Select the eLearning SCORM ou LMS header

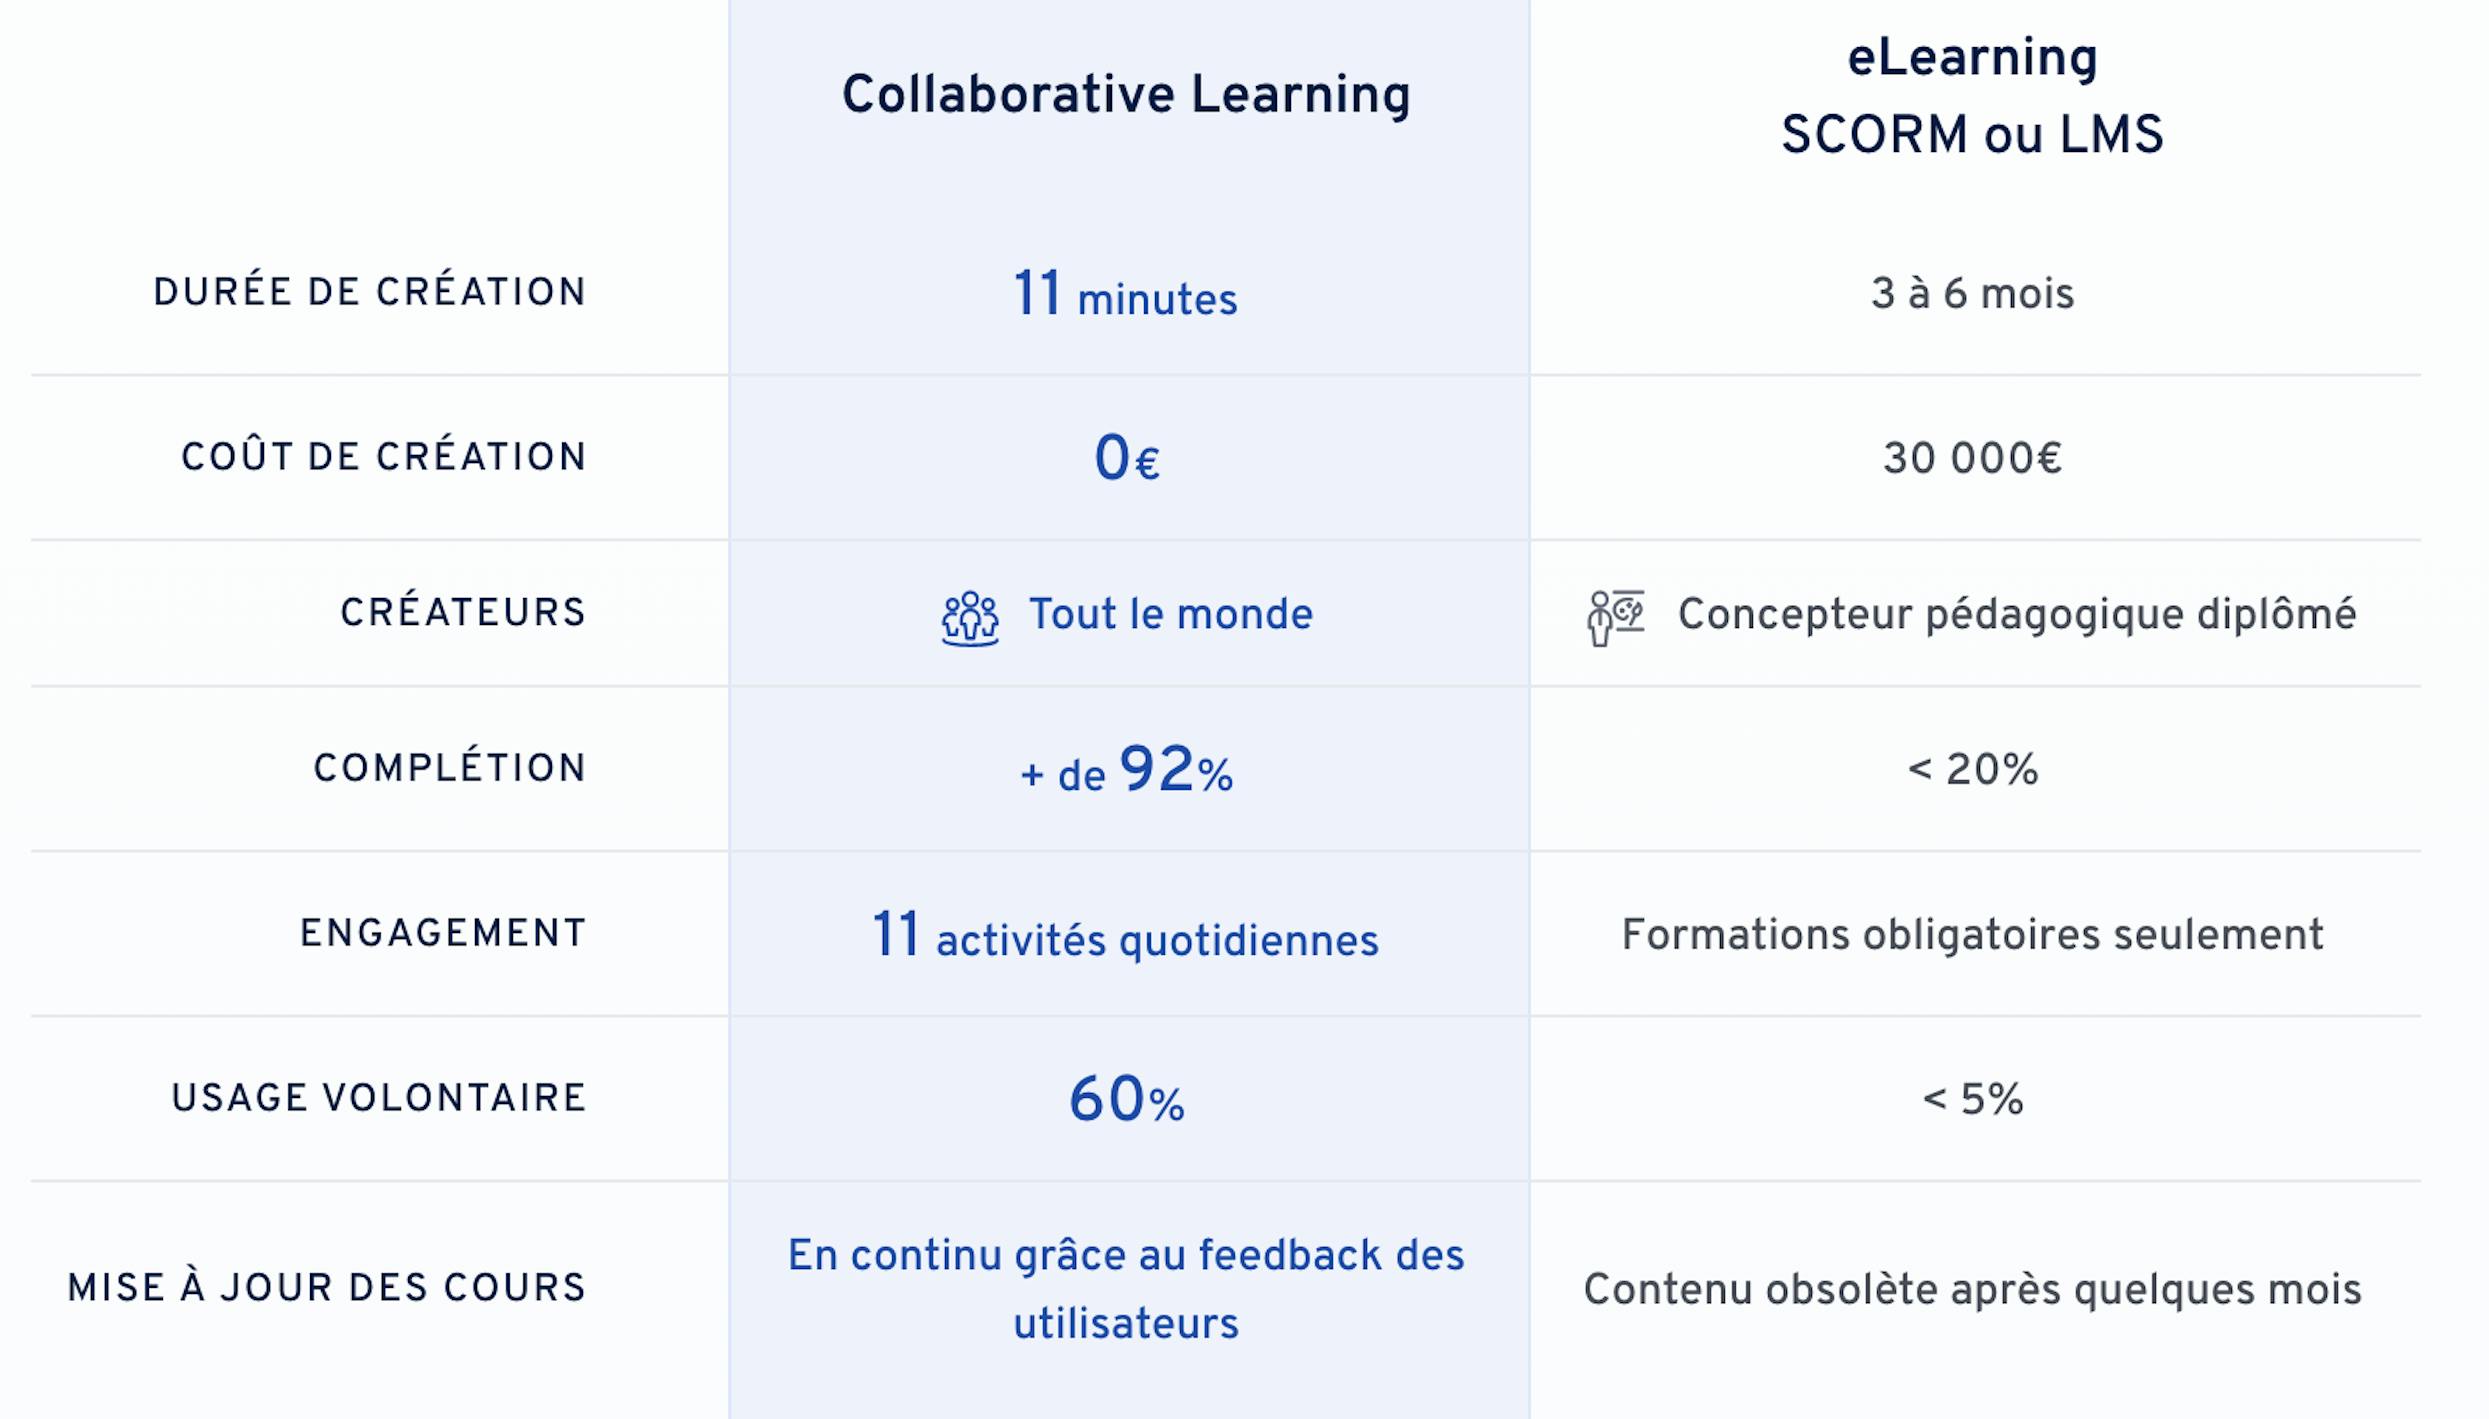1972,96
